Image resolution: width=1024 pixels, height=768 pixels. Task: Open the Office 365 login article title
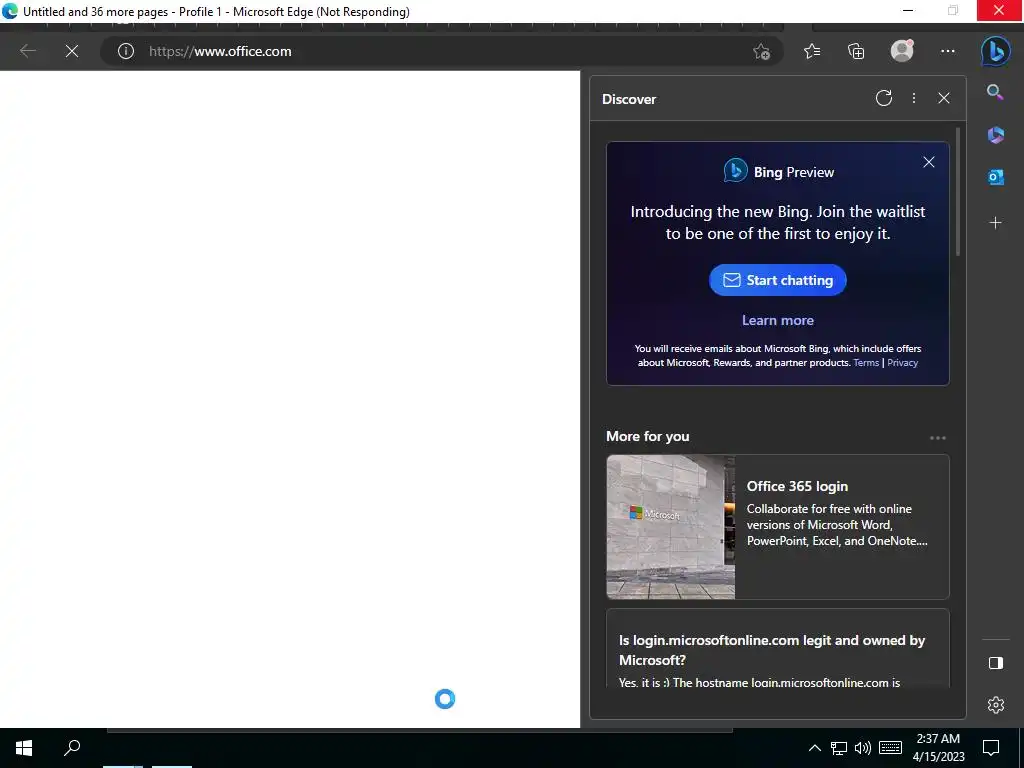tap(797, 486)
